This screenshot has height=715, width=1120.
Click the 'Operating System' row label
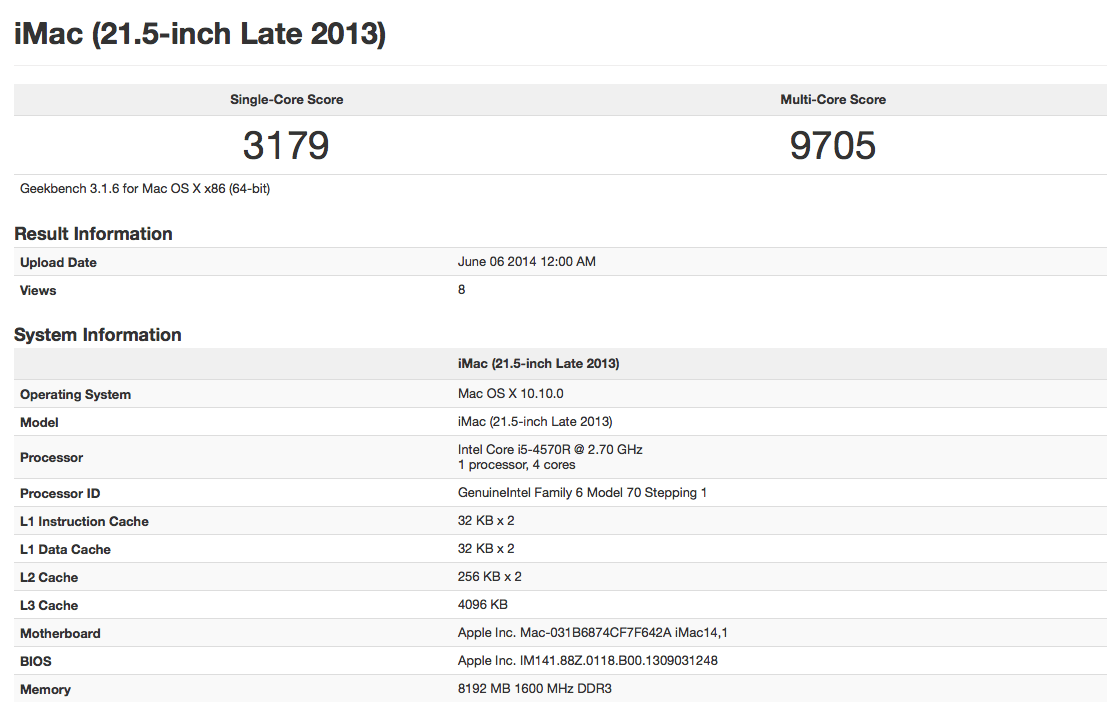(x=76, y=394)
